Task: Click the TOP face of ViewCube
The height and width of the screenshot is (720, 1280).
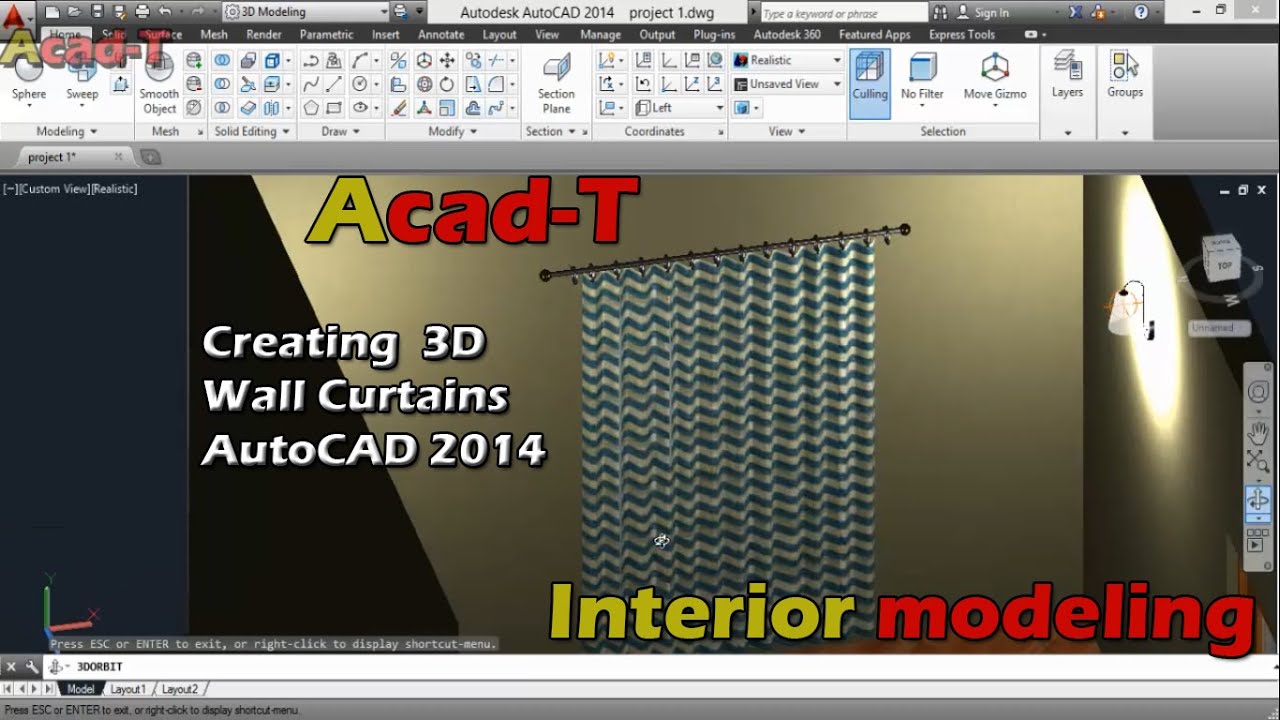Action: [x=1224, y=264]
